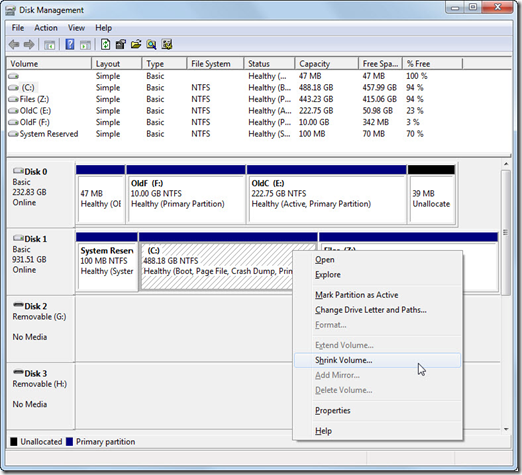Select the OldF (F:) 10.00 GB partition block

click(186, 194)
